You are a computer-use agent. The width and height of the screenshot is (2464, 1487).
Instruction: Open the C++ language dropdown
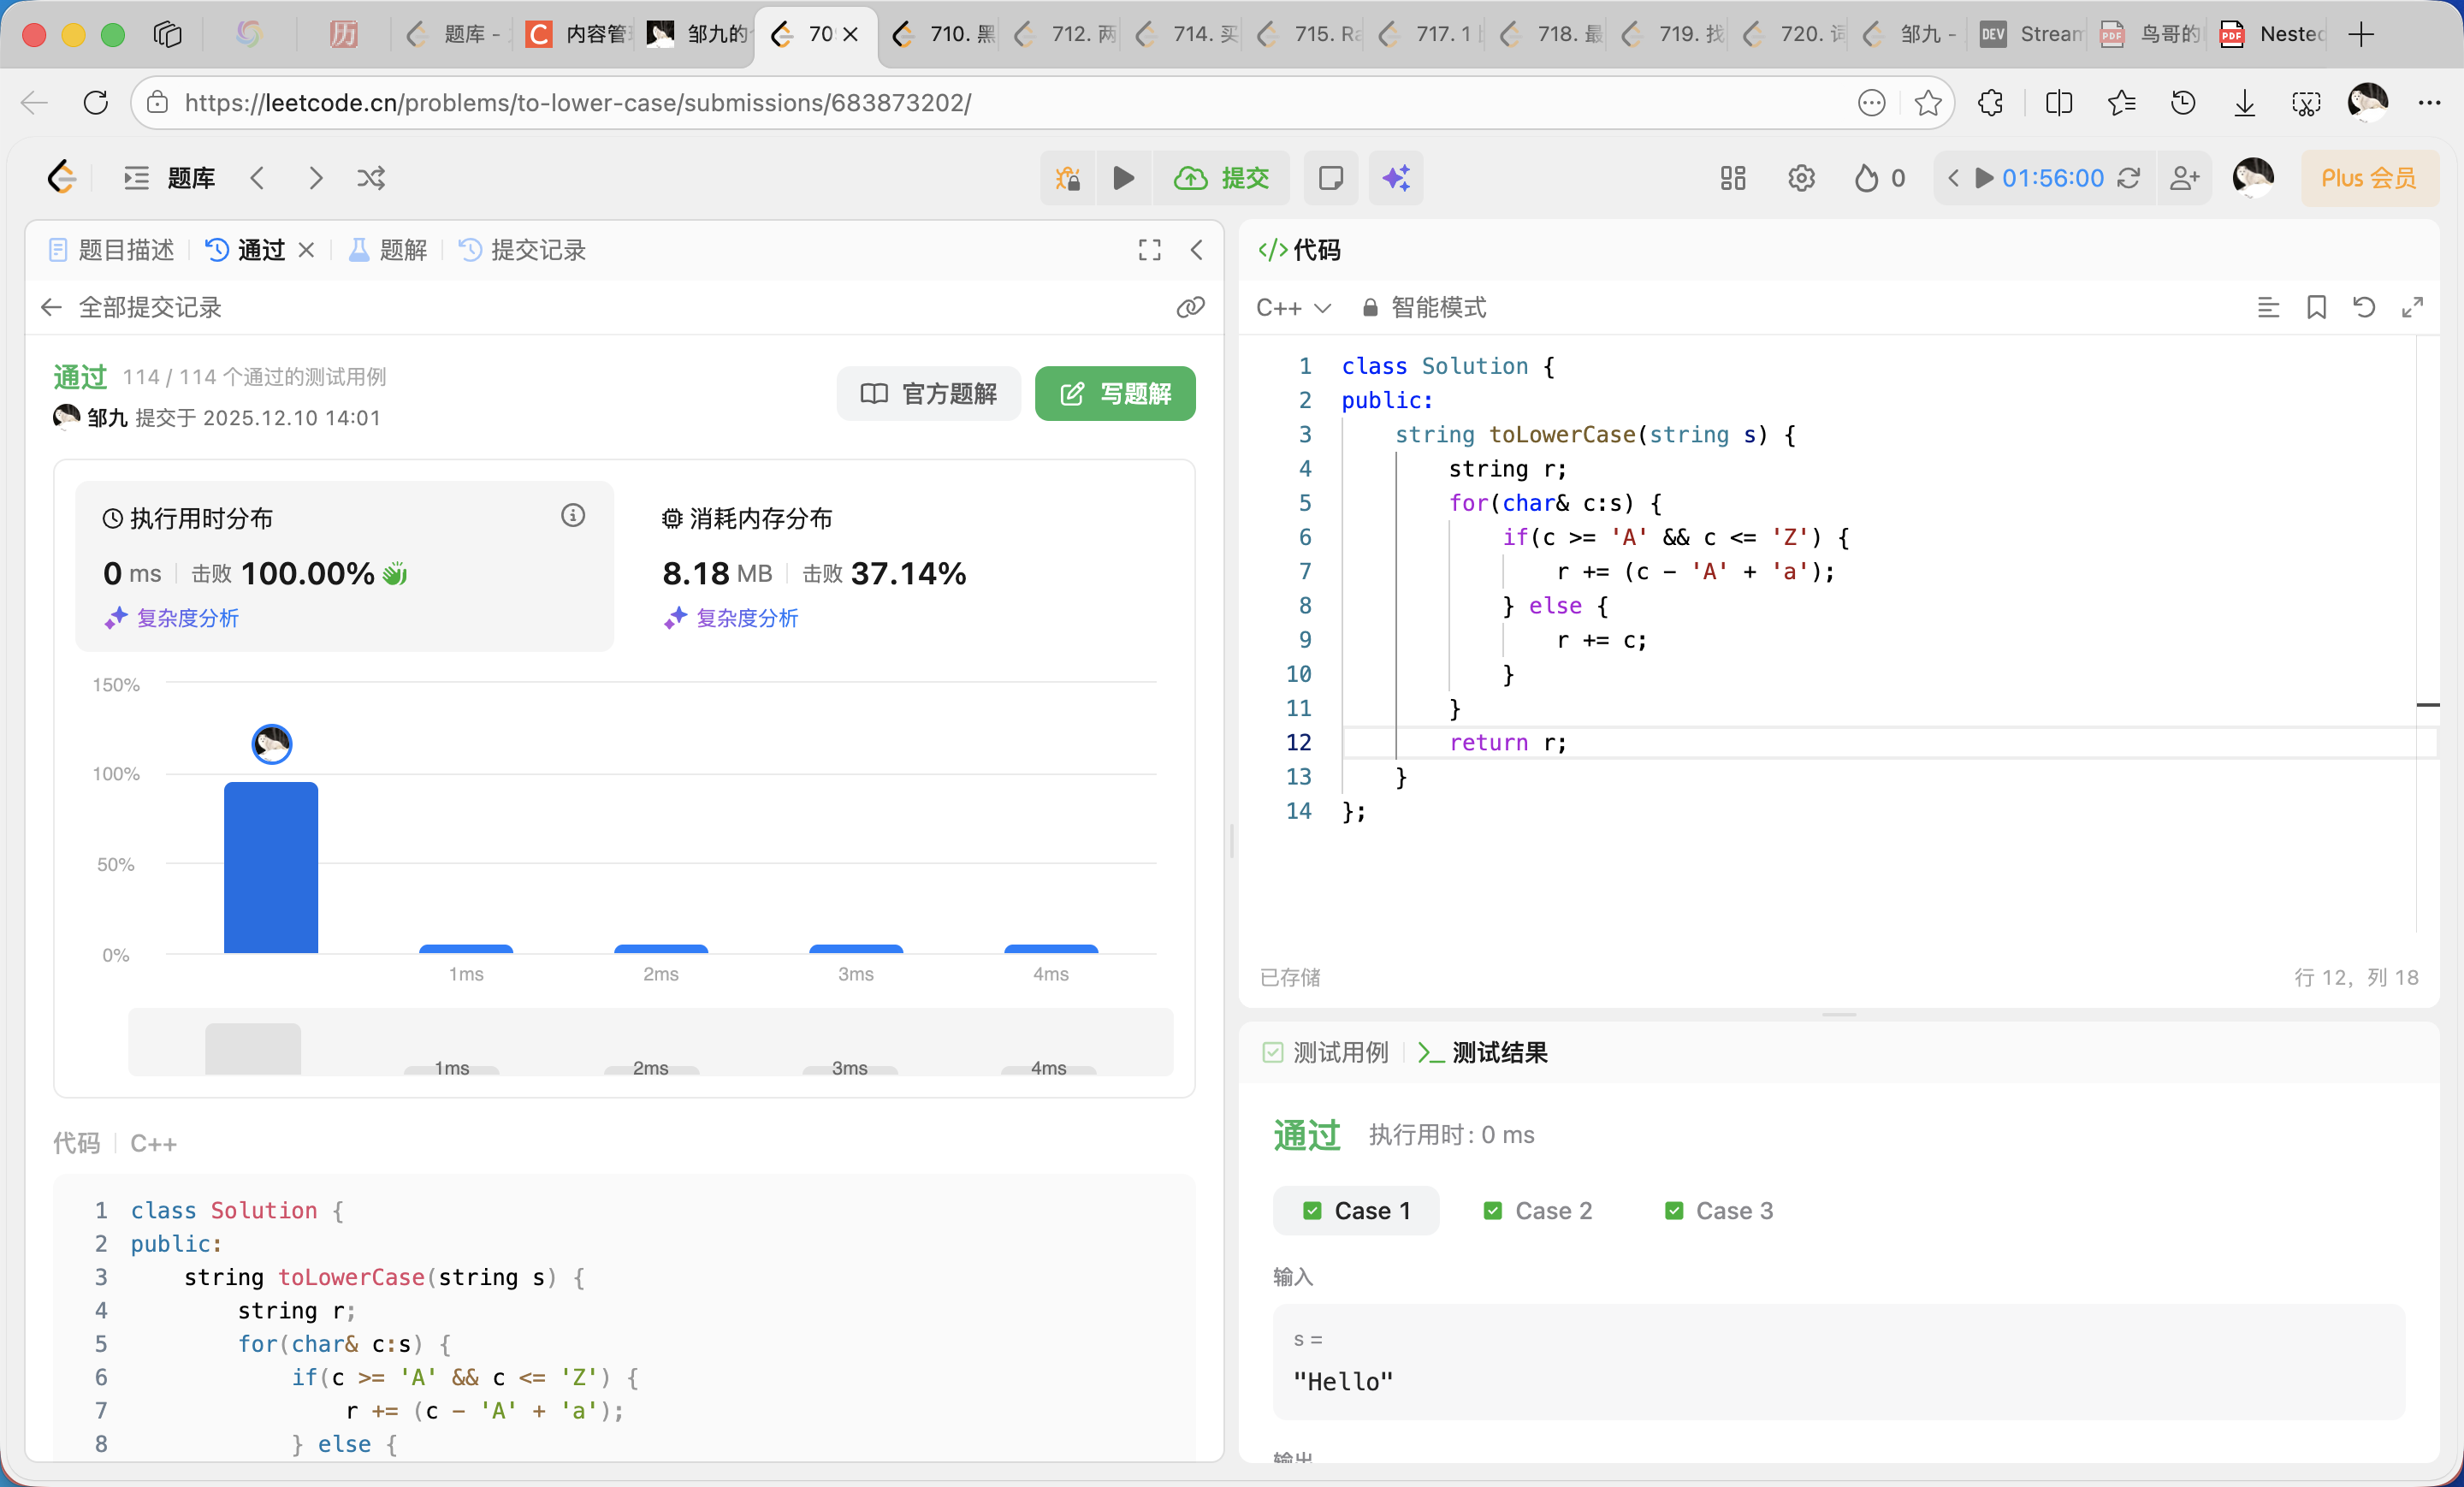1294,307
